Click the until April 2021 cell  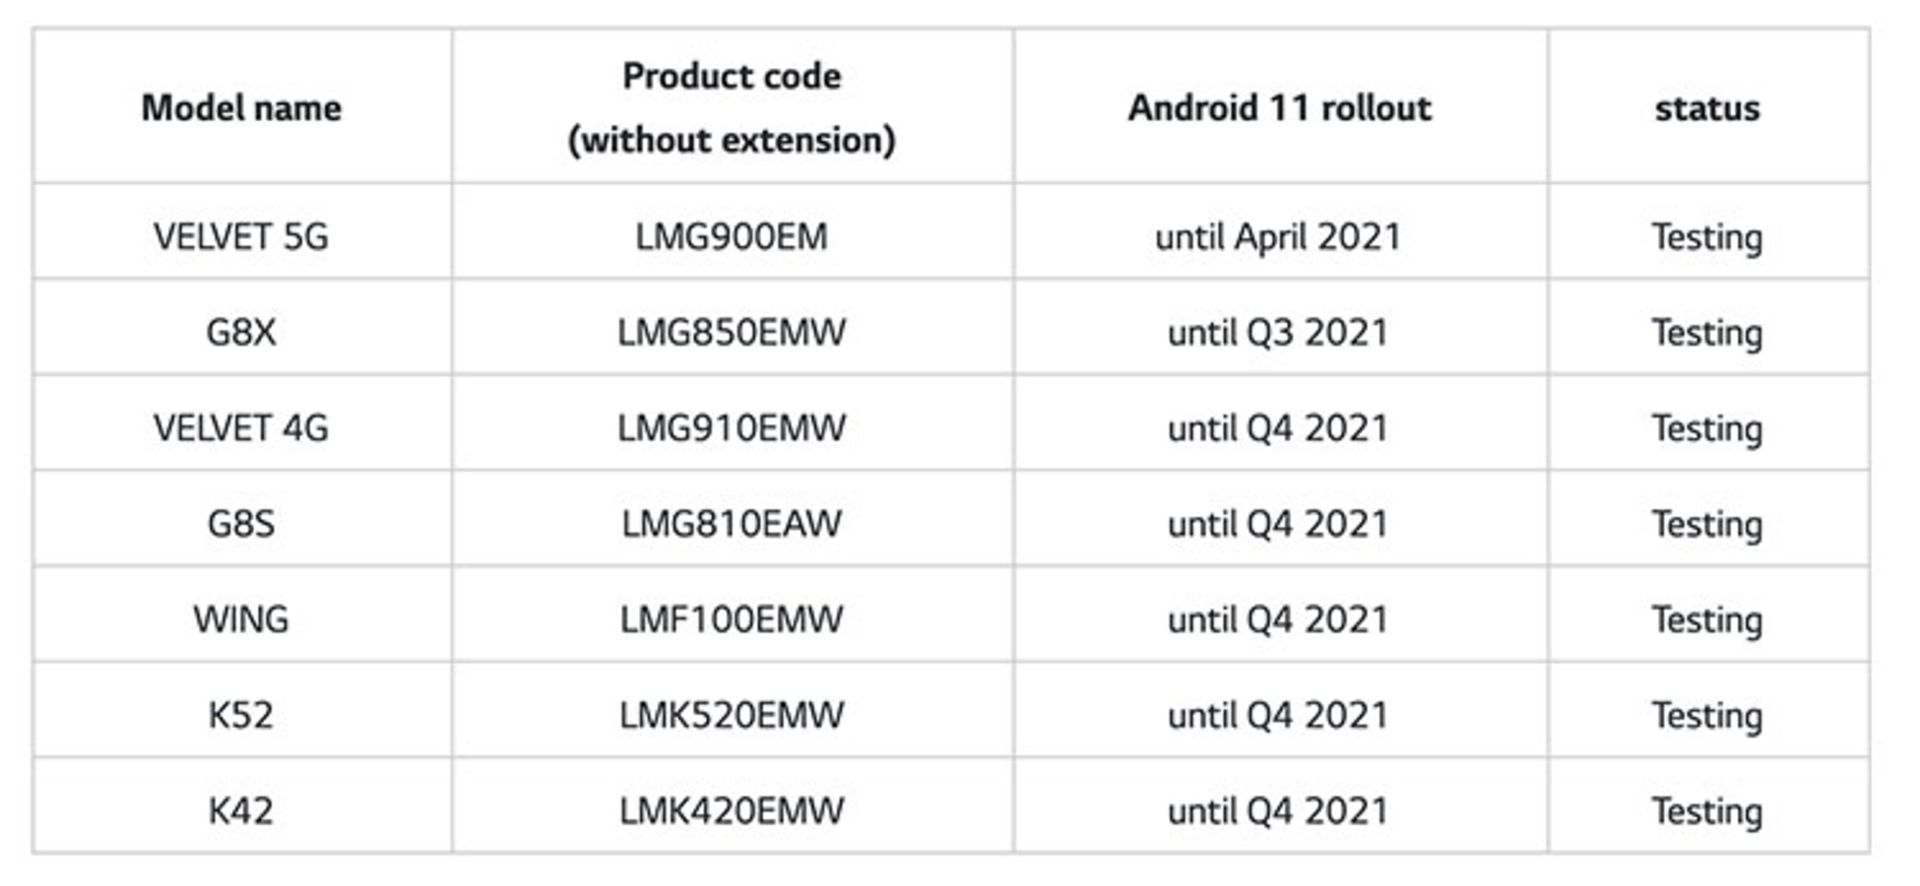click(x=1278, y=236)
